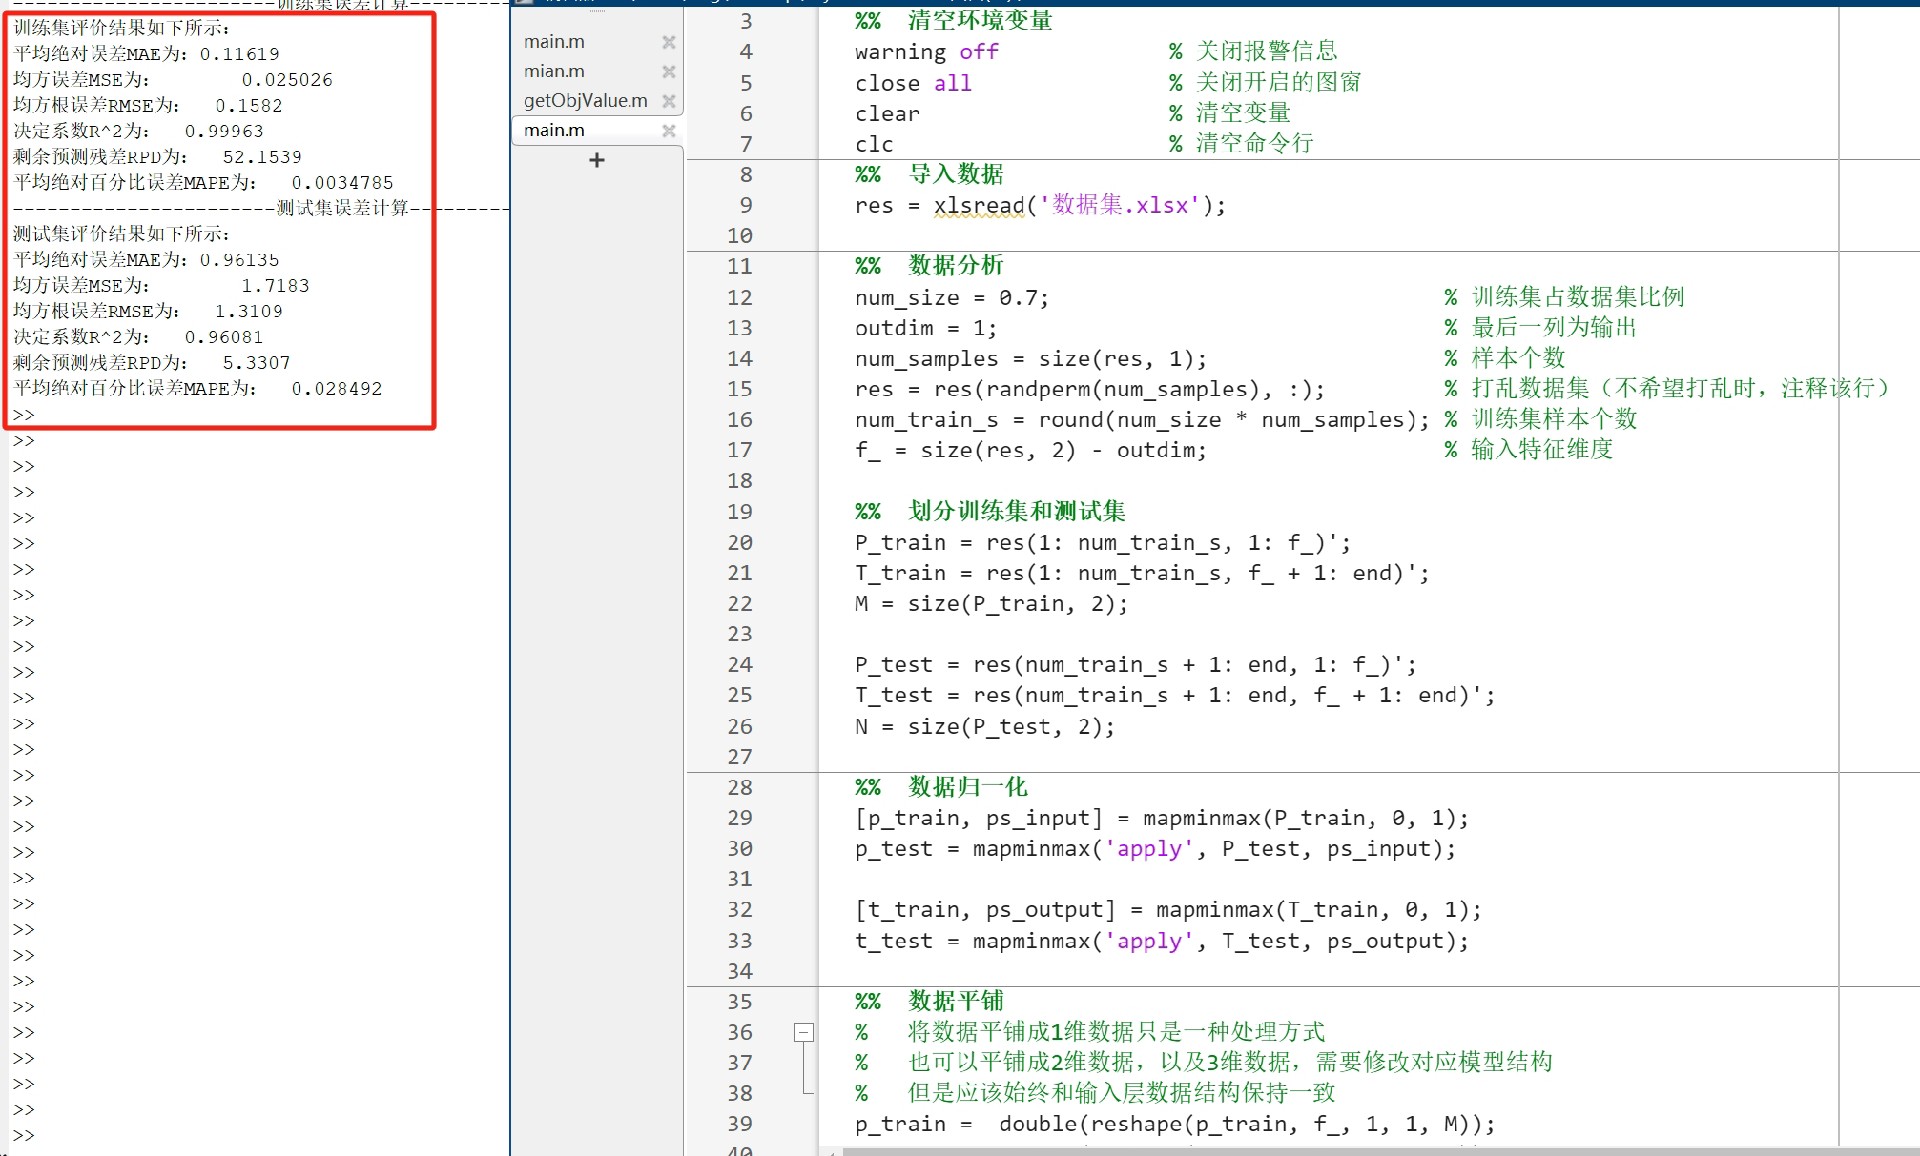Open a new editor tab with plus icon
Viewport: 1920px width, 1156px height.
[x=597, y=160]
